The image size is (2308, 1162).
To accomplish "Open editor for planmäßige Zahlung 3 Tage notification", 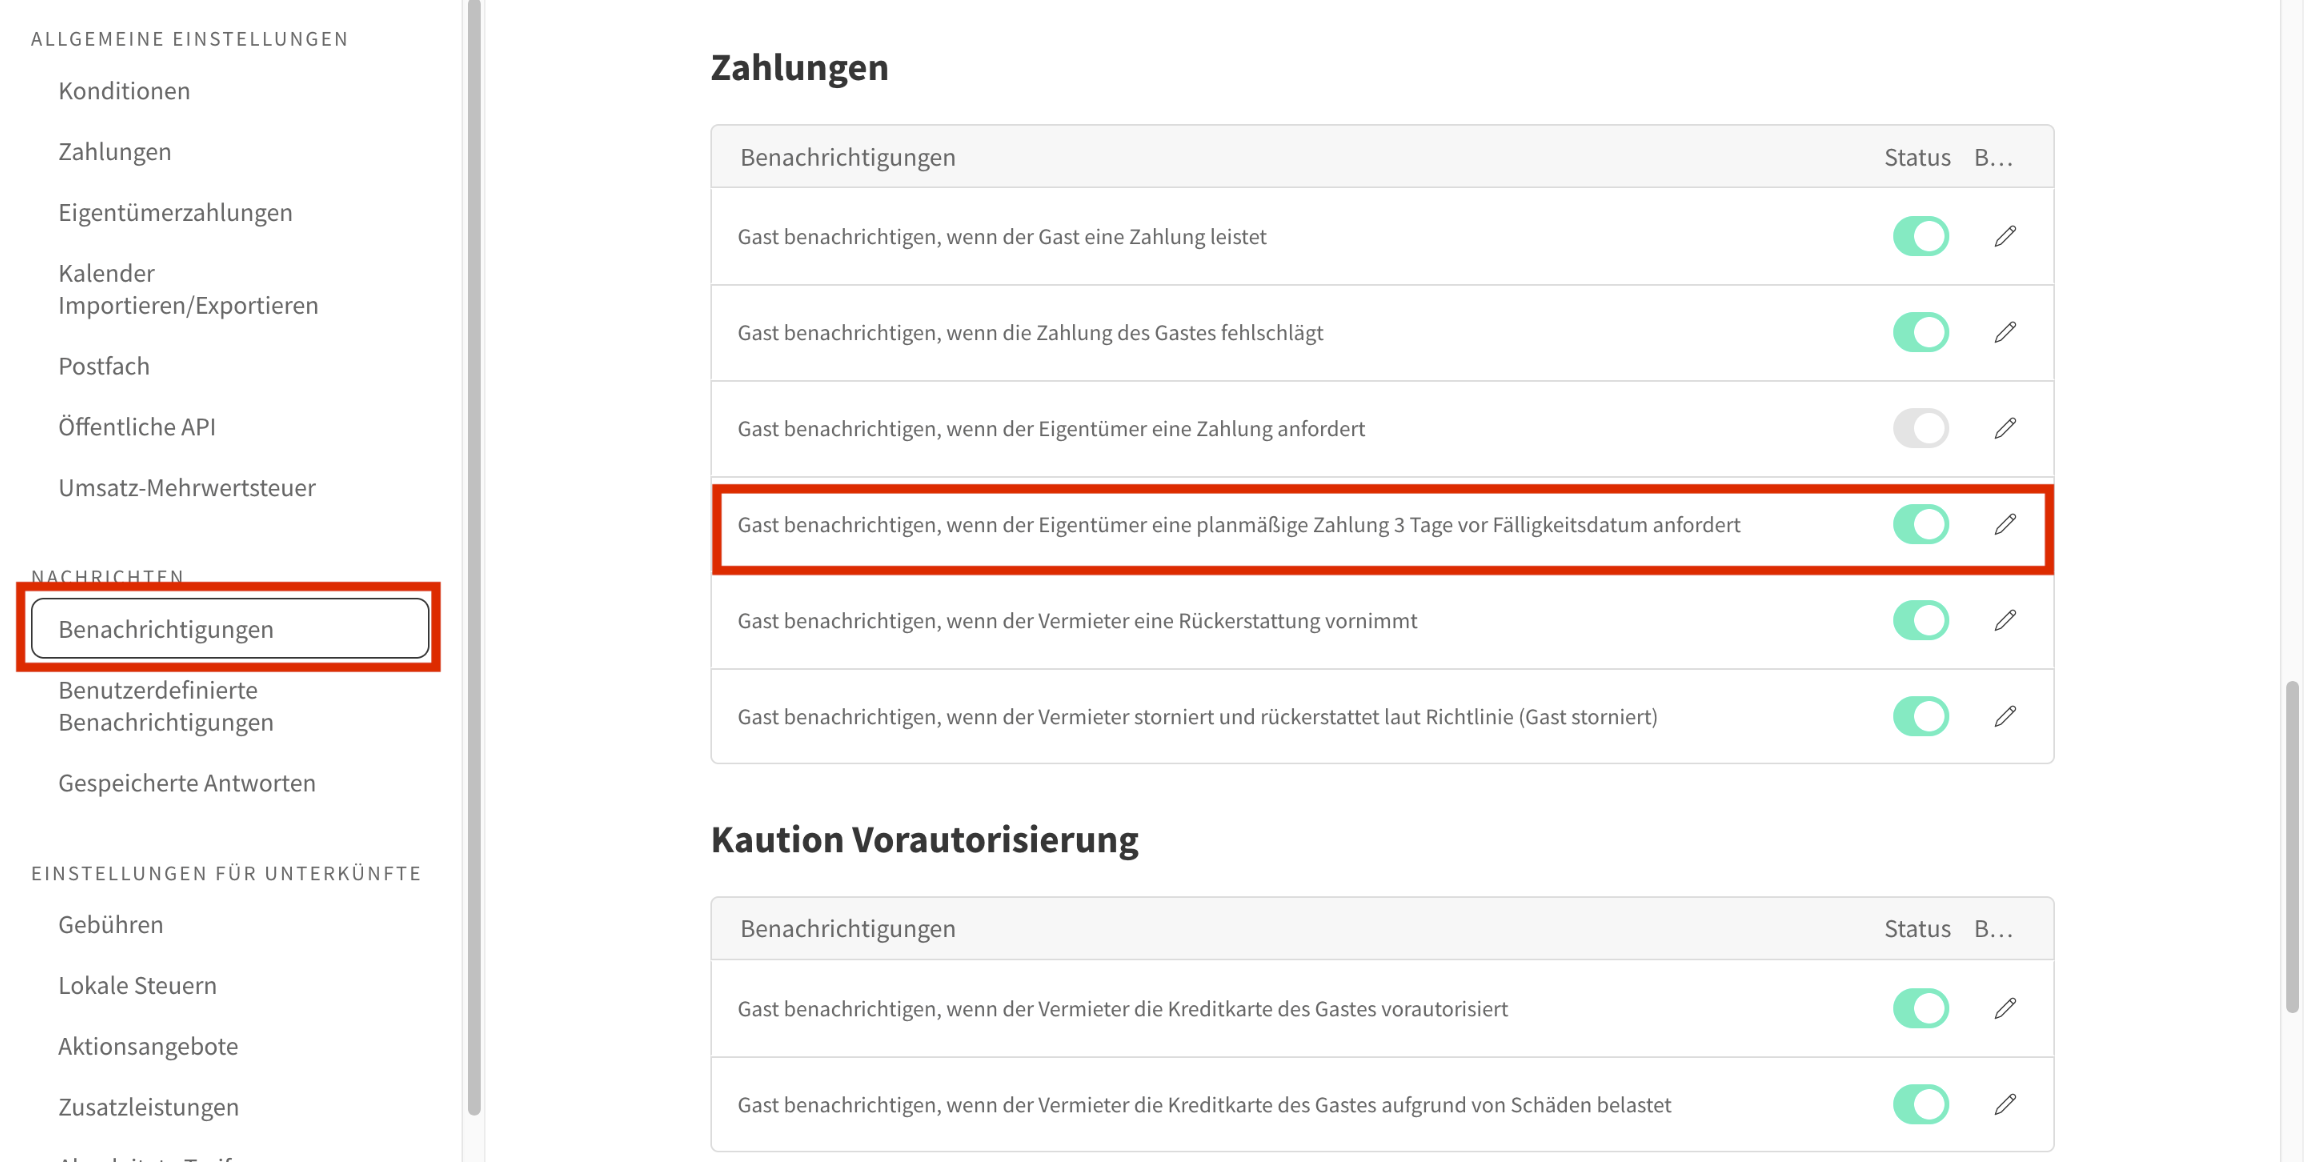I will tap(2004, 525).
